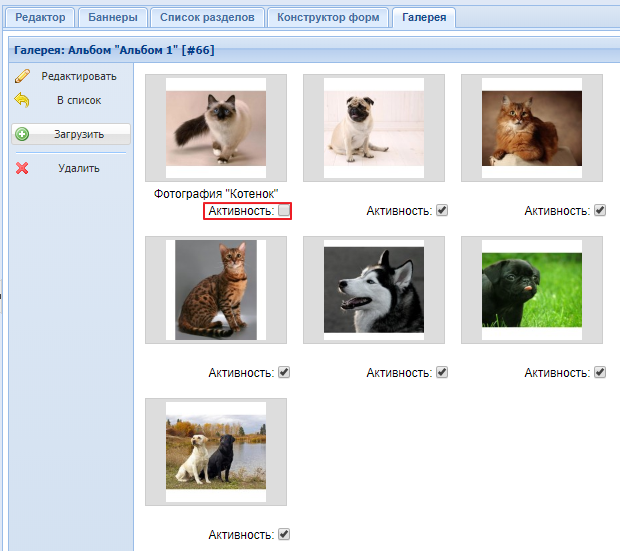Click the red X Delete icon
The width and height of the screenshot is (620, 551).
tap(22, 168)
